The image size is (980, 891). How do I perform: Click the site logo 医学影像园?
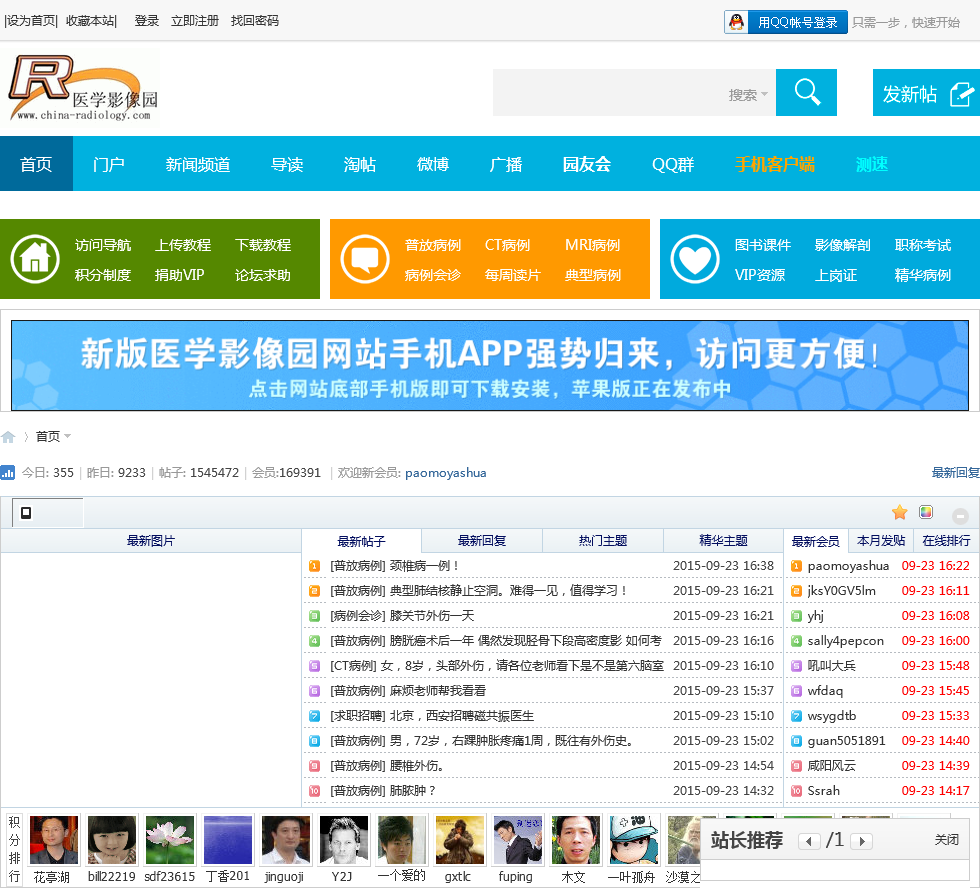point(82,87)
